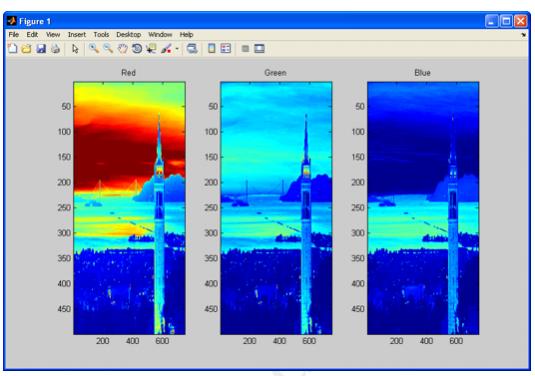Hide plot tools toolbar icon
The image size is (535, 376).
point(245,49)
